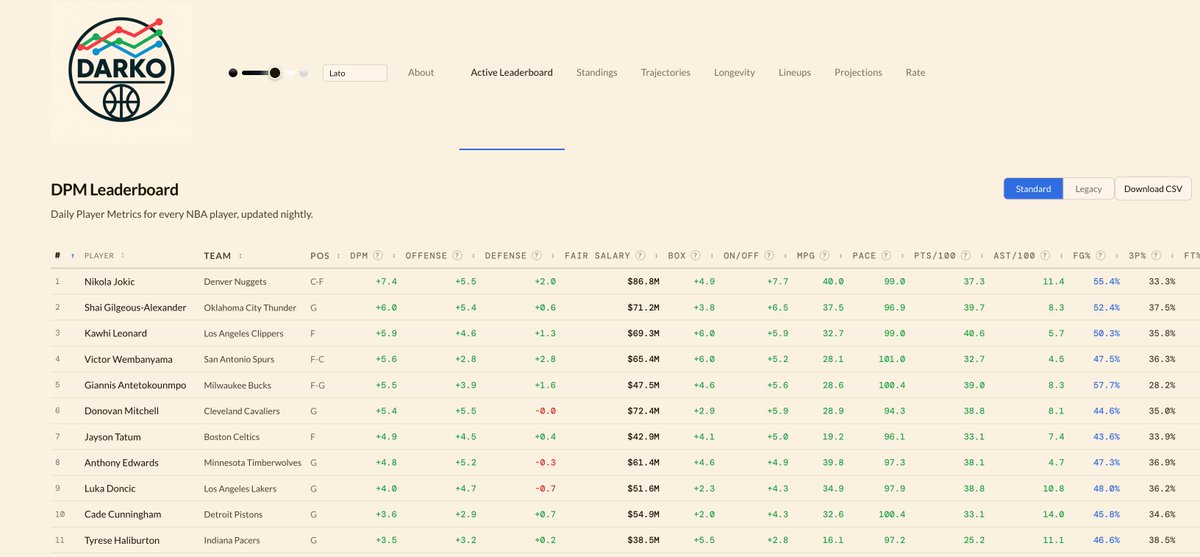1200x557 pixels.
Task: Open the DPM column sort handle
Action: [x=393, y=256]
